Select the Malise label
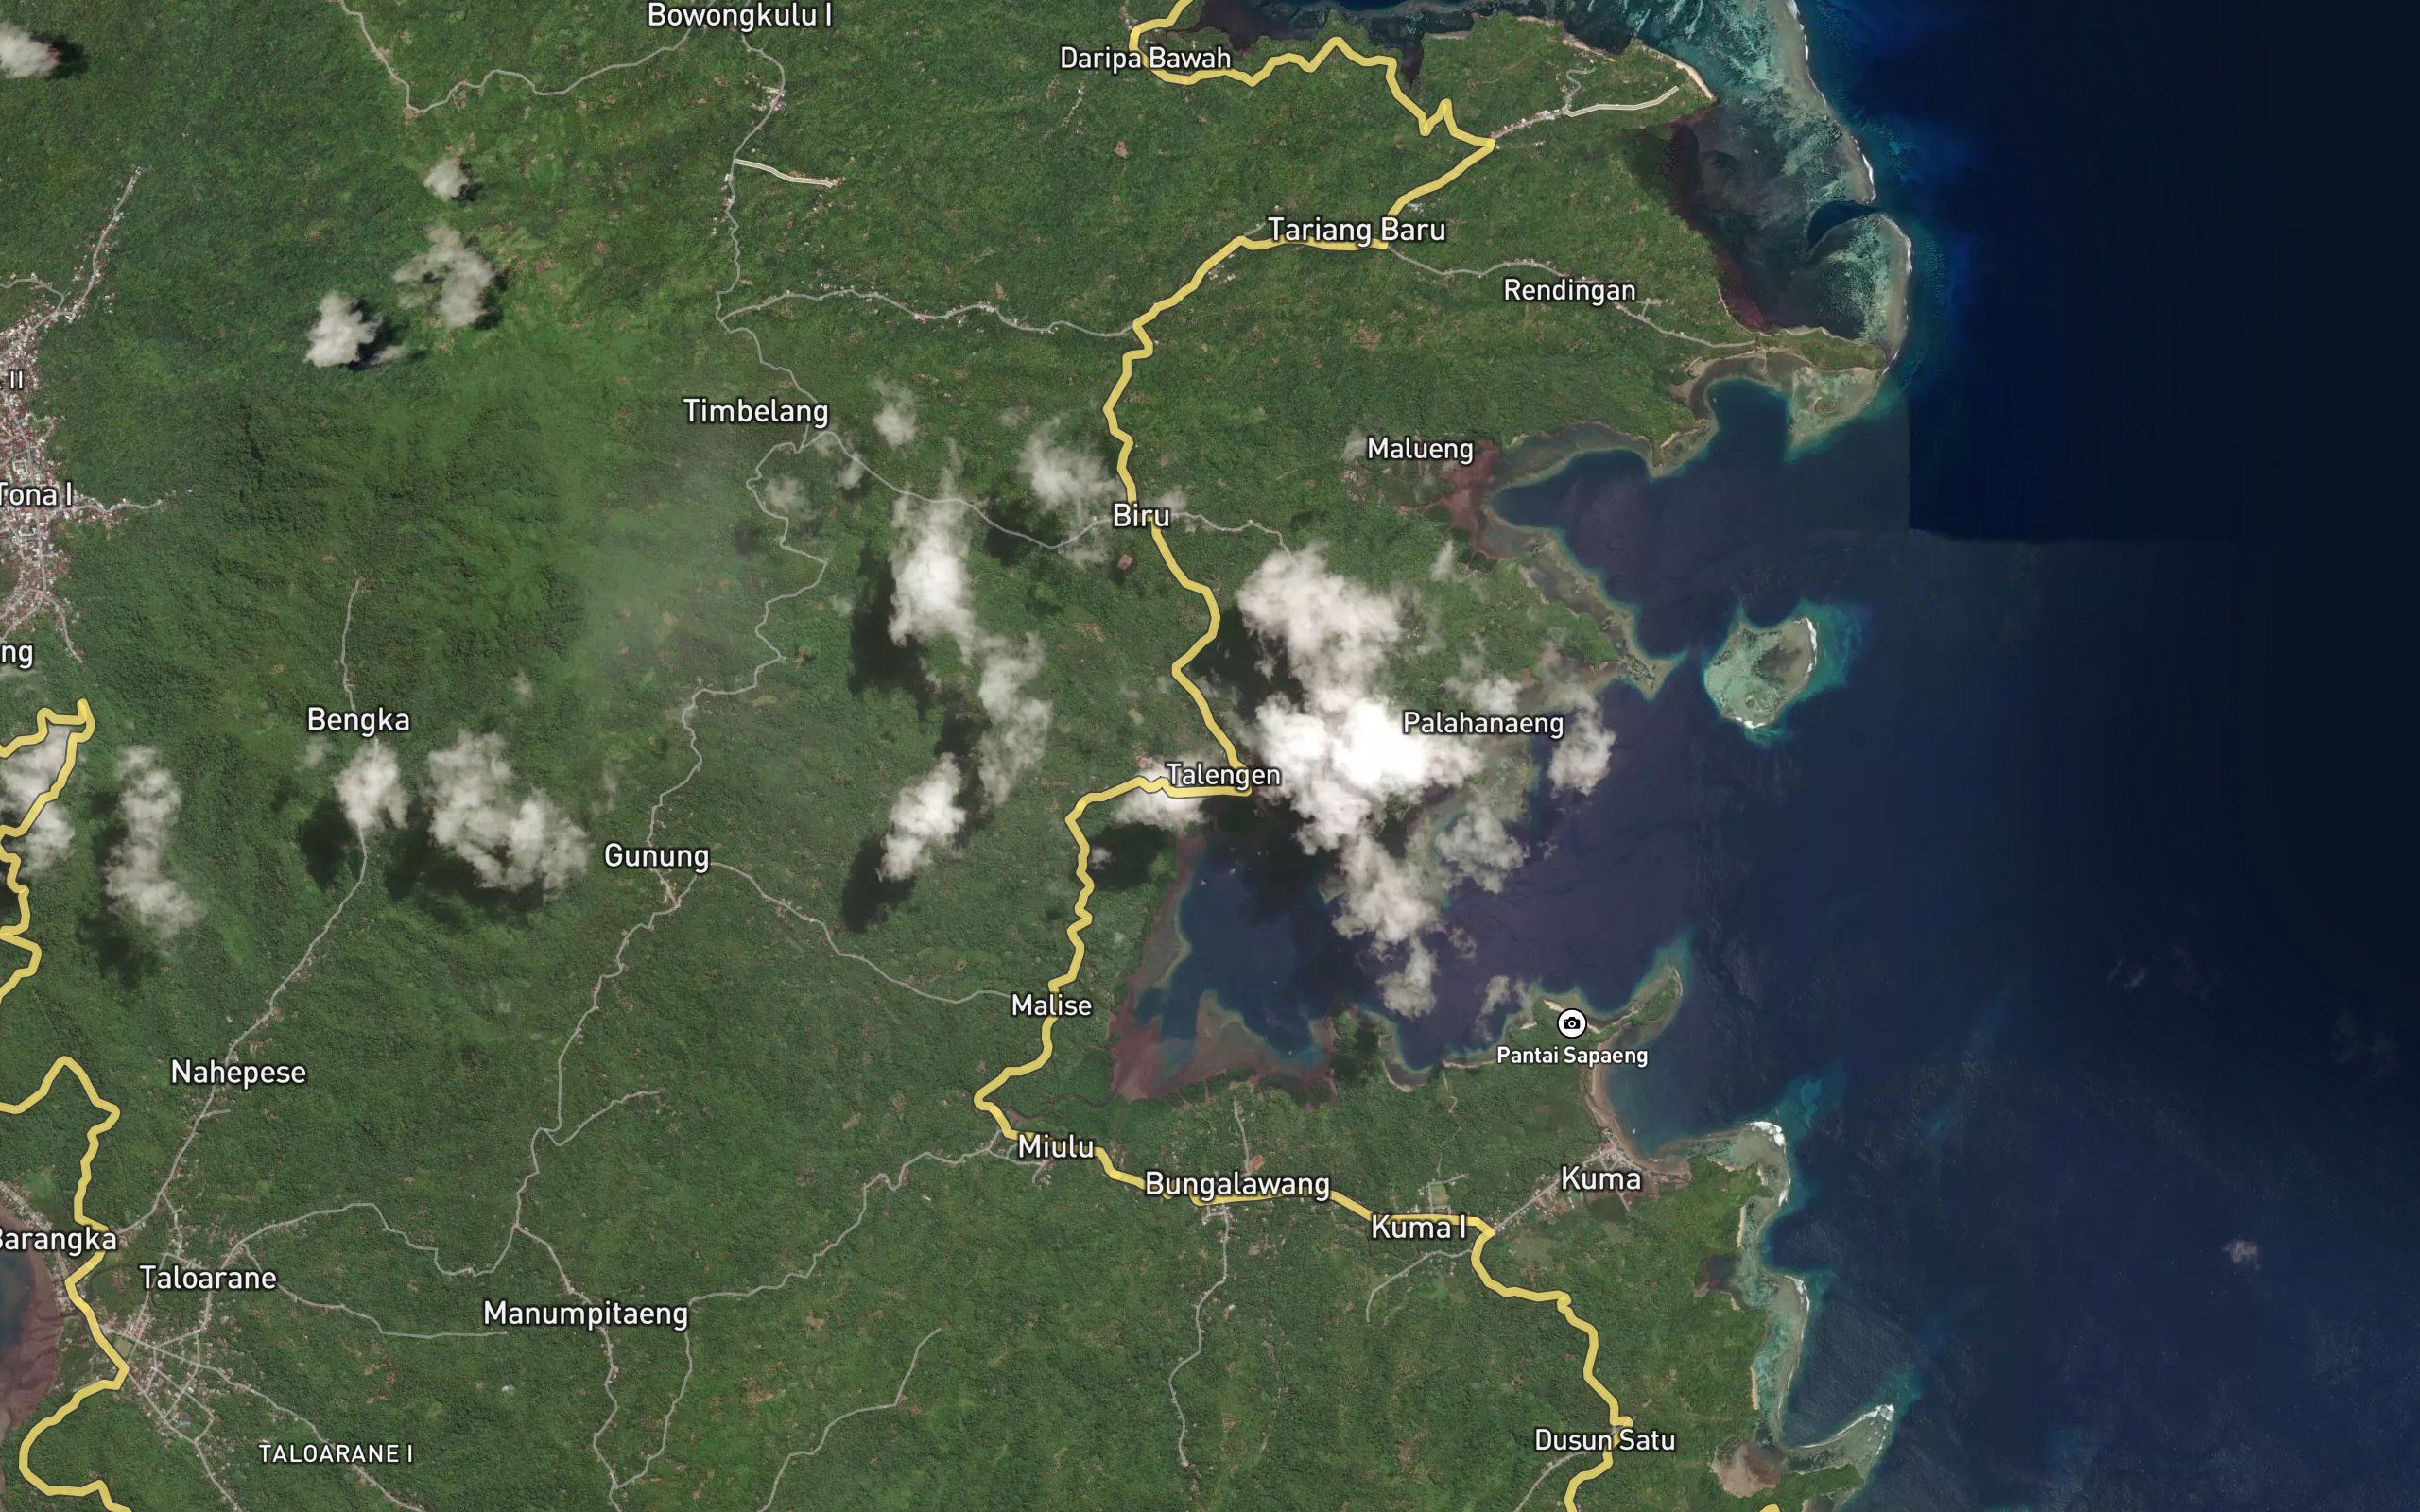 click(x=1051, y=1005)
